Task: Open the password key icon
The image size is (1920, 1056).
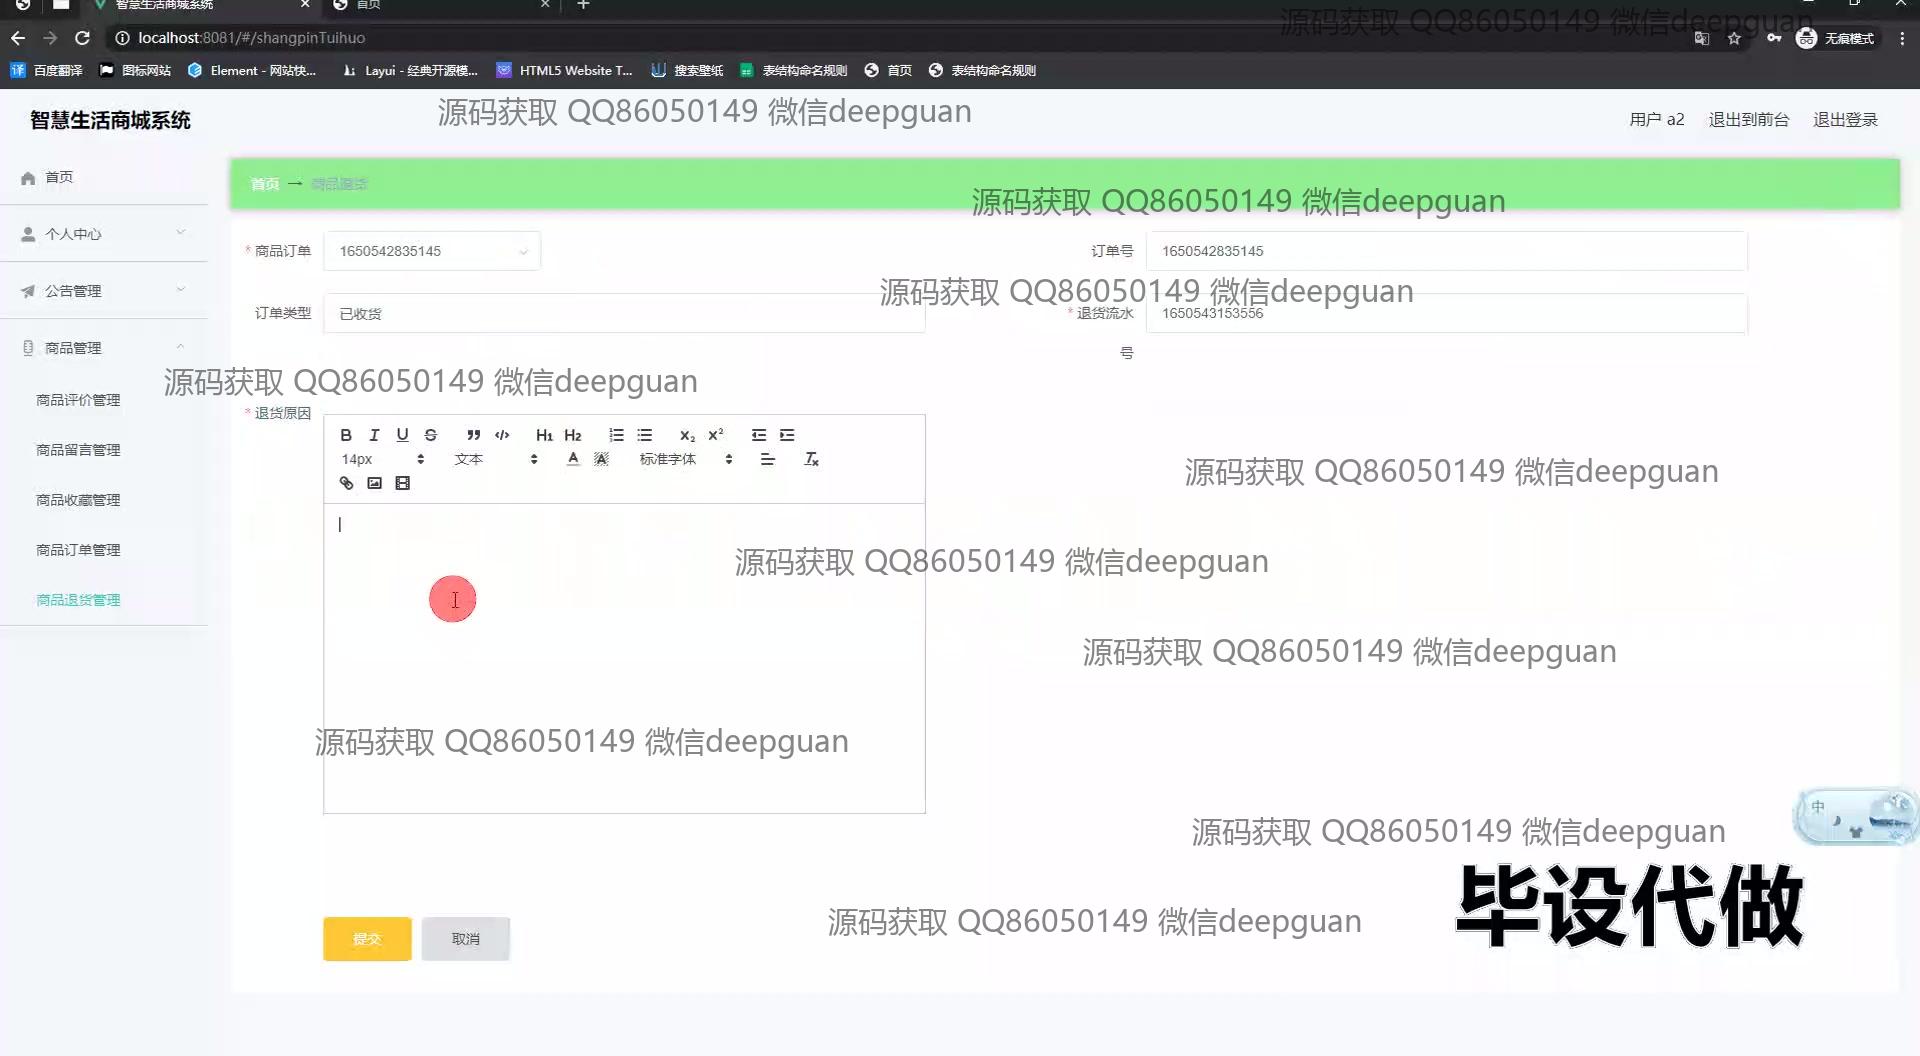Action: [x=1774, y=38]
